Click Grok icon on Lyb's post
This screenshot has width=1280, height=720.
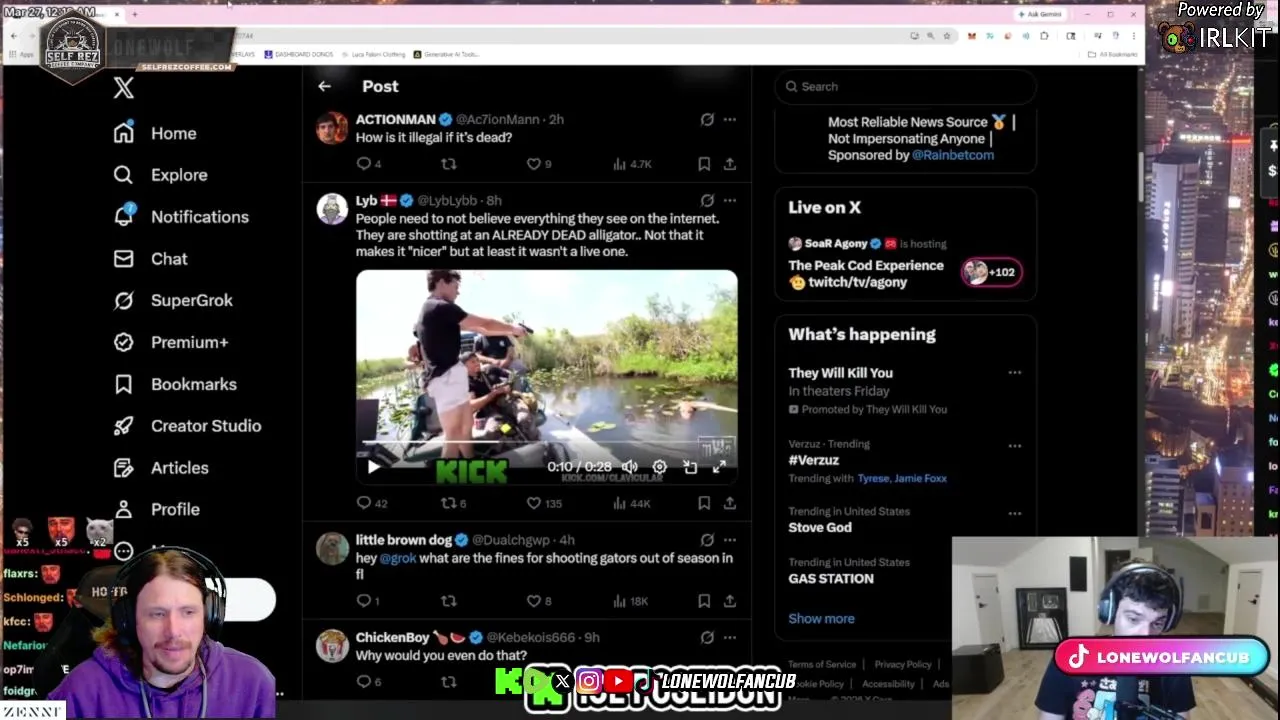tap(707, 200)
